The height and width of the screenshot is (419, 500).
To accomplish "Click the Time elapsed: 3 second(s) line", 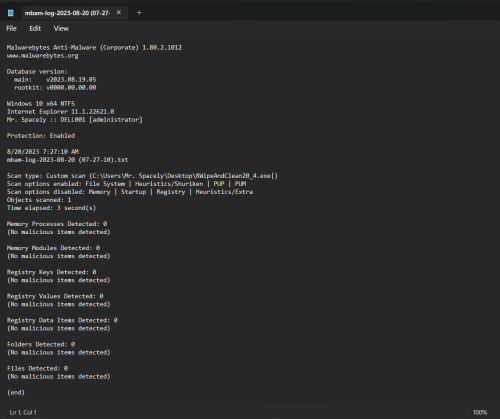I will point(51,208).
